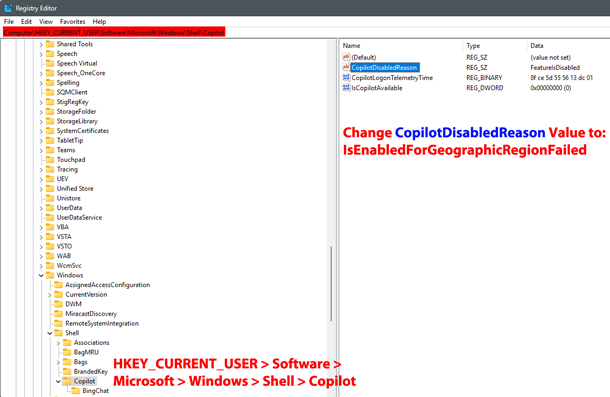Click the StorageFolder folder icon
This screenshot has width=610, height=397.
[50, 111]
